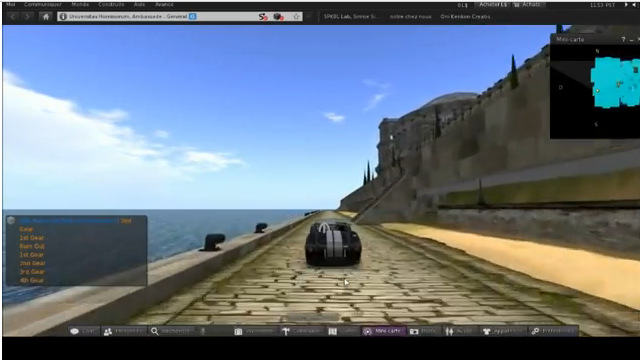Viewport: 640px width, 360px height.
Task: Toggle the microphone voice button
Action: [203, 331]
